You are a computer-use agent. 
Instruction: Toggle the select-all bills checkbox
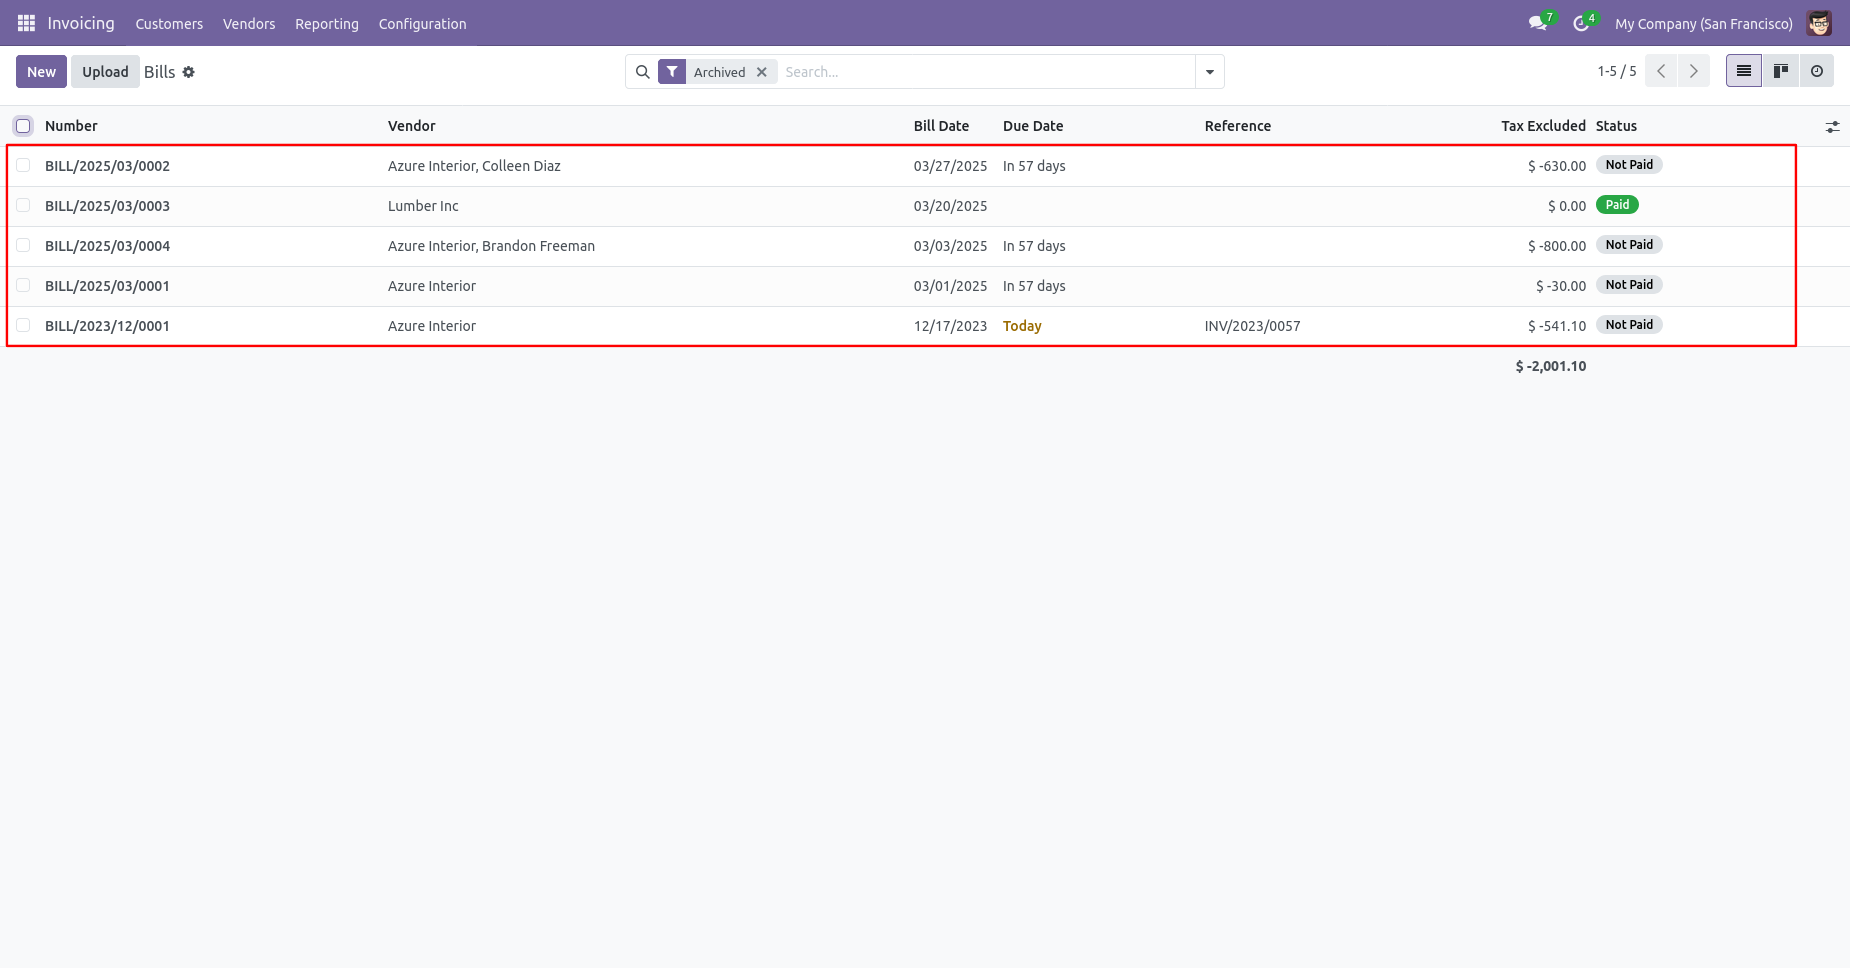pos(23,126)
